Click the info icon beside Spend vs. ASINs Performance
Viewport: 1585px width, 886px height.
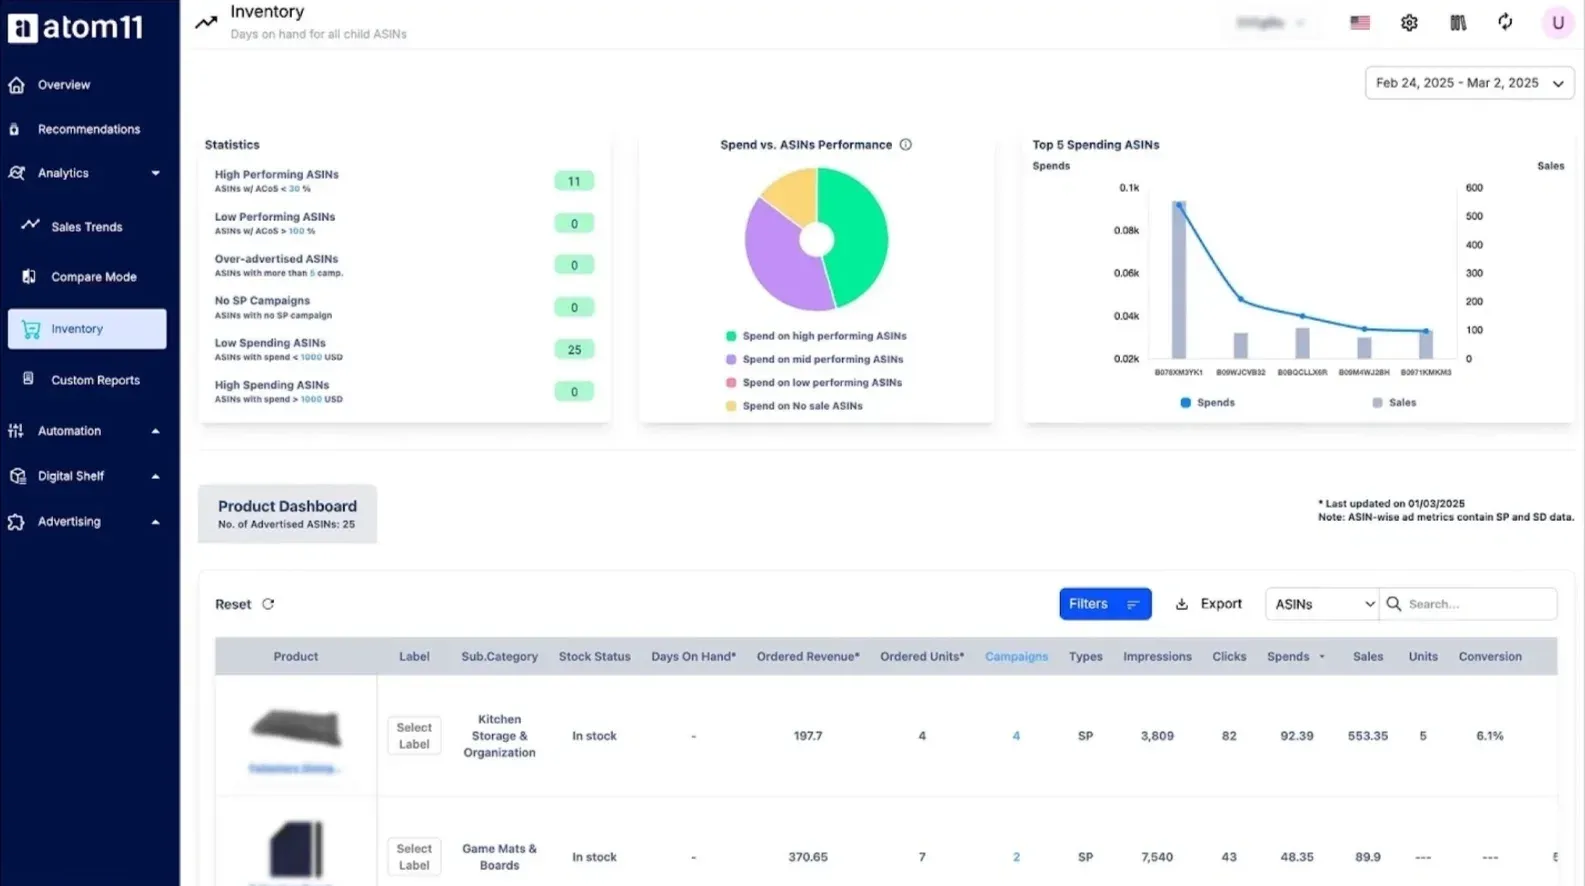[x=905, y=145]
